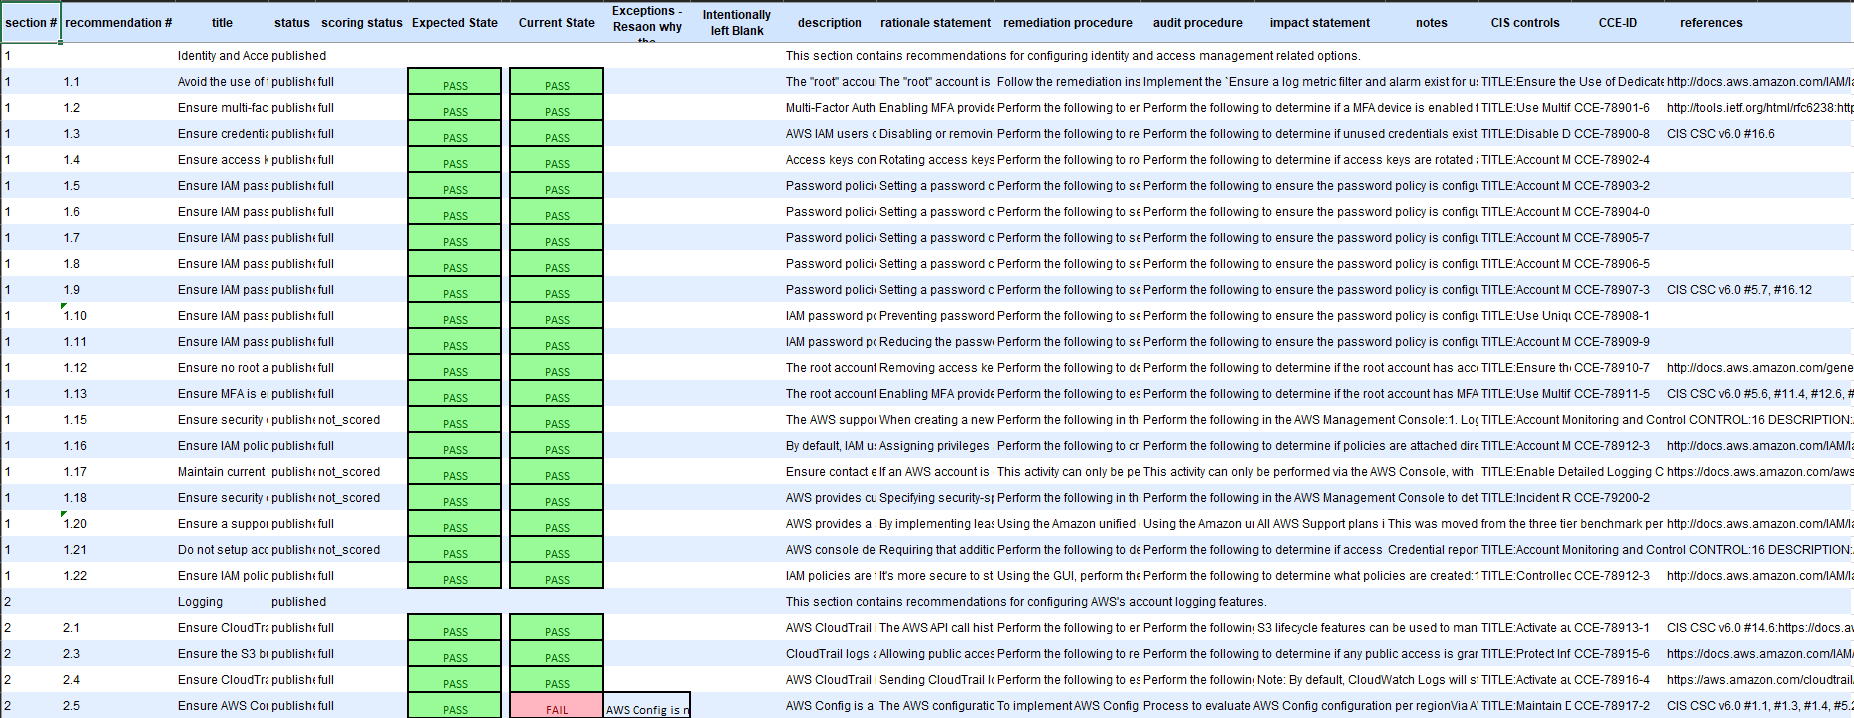Click the "CCE-ID" column header
1854x718 pixels.
(1617, 23)
